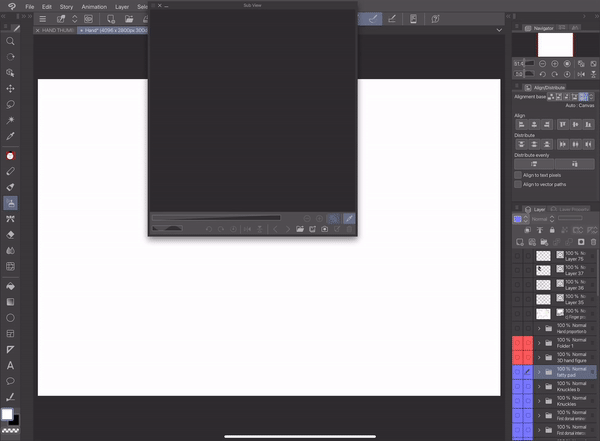
Task: Toggle visibility of 3D hand figure folder
Action: [517, 357]
